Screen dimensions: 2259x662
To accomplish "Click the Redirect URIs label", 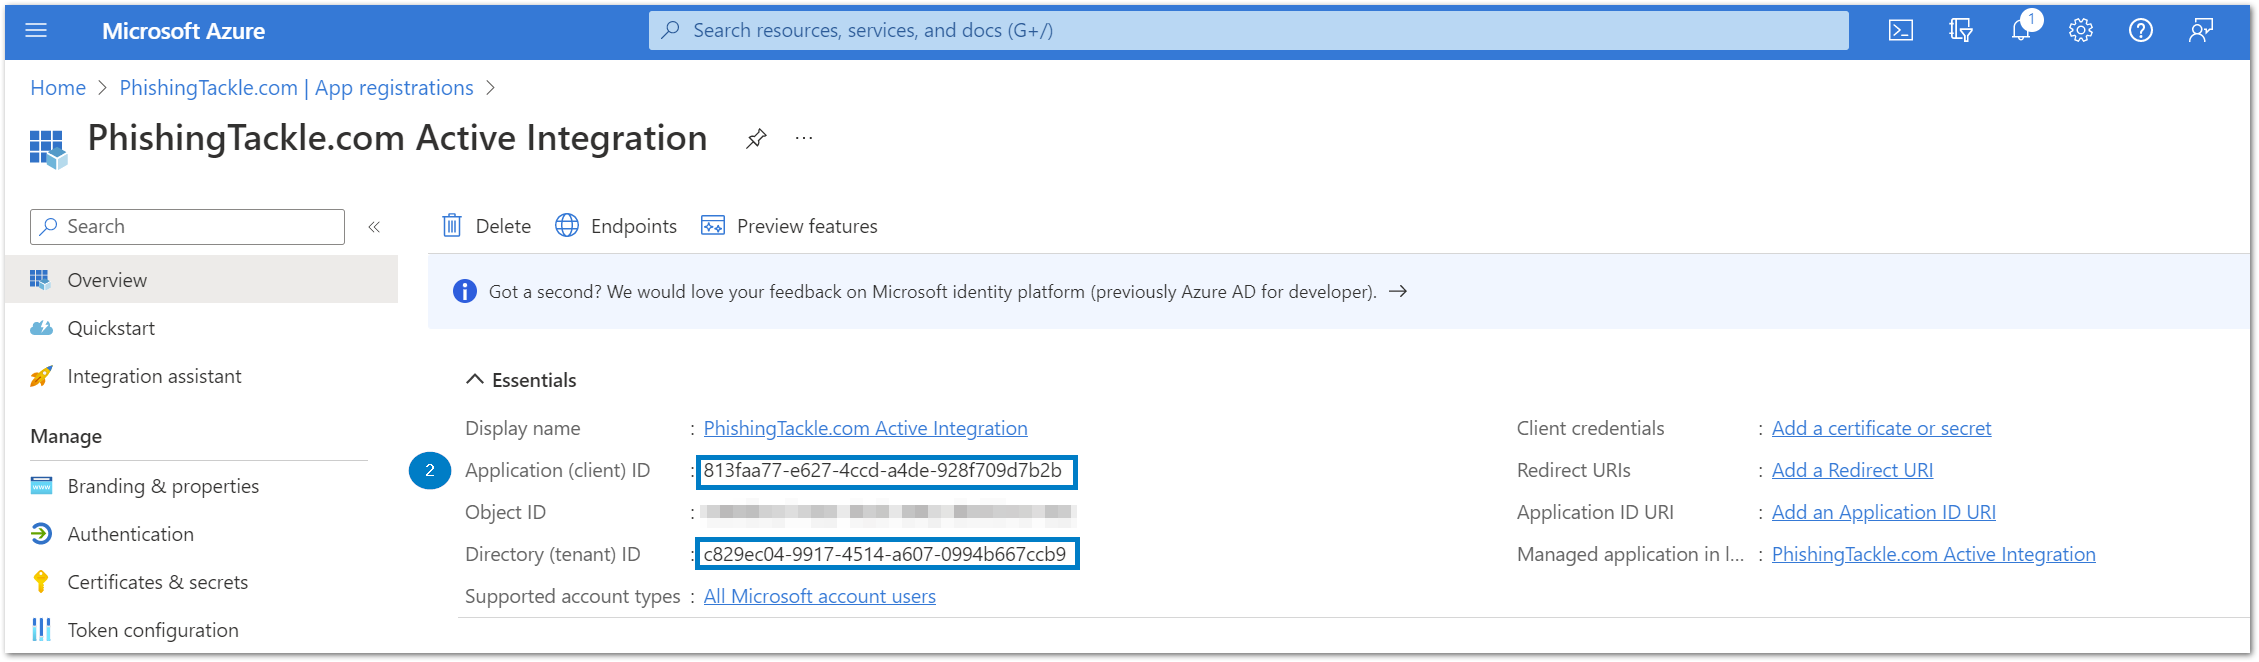I will click(1573, 470).
